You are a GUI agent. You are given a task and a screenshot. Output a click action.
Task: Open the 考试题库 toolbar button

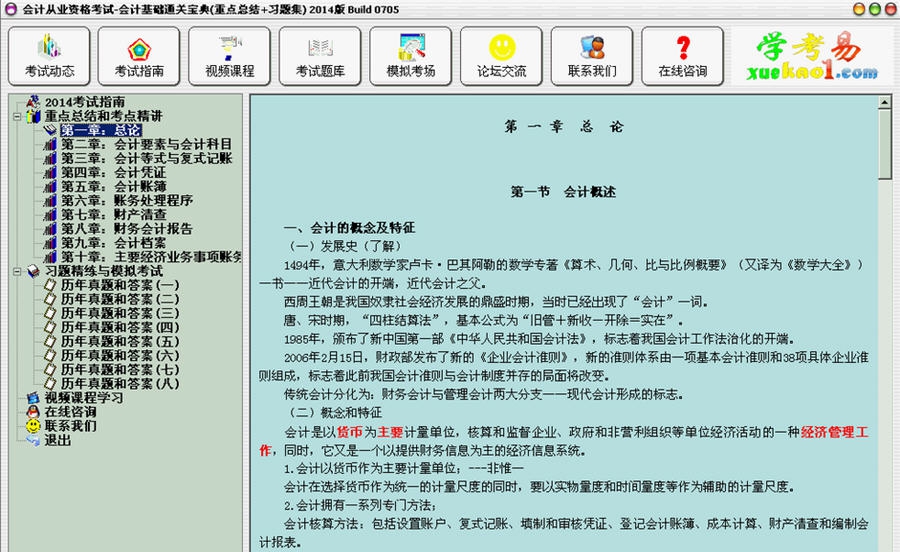pos(320,56)
